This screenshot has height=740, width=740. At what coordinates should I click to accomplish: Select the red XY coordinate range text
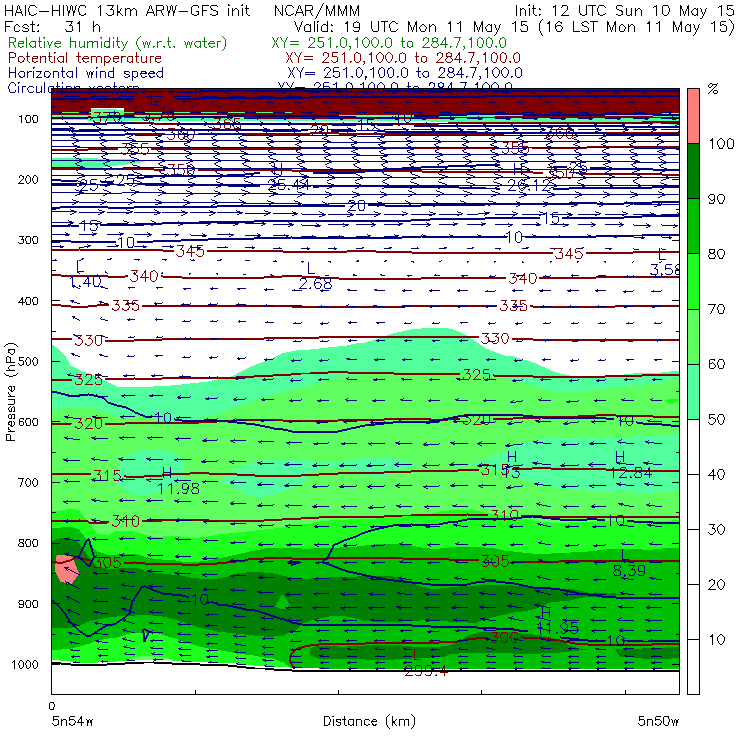[x=403, y=58]
